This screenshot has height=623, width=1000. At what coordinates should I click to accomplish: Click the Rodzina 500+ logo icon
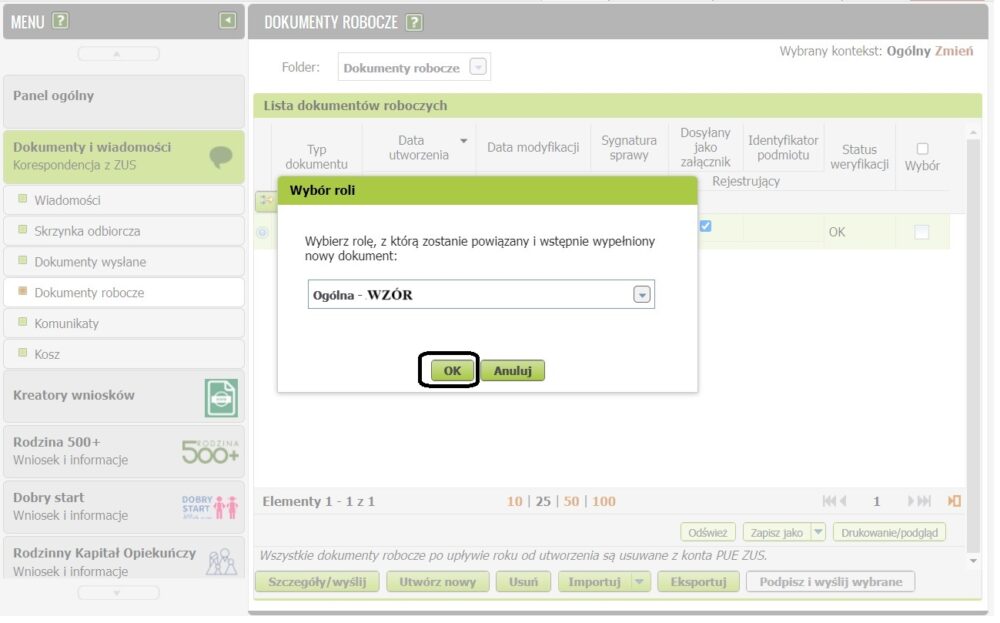click(210, 452)
